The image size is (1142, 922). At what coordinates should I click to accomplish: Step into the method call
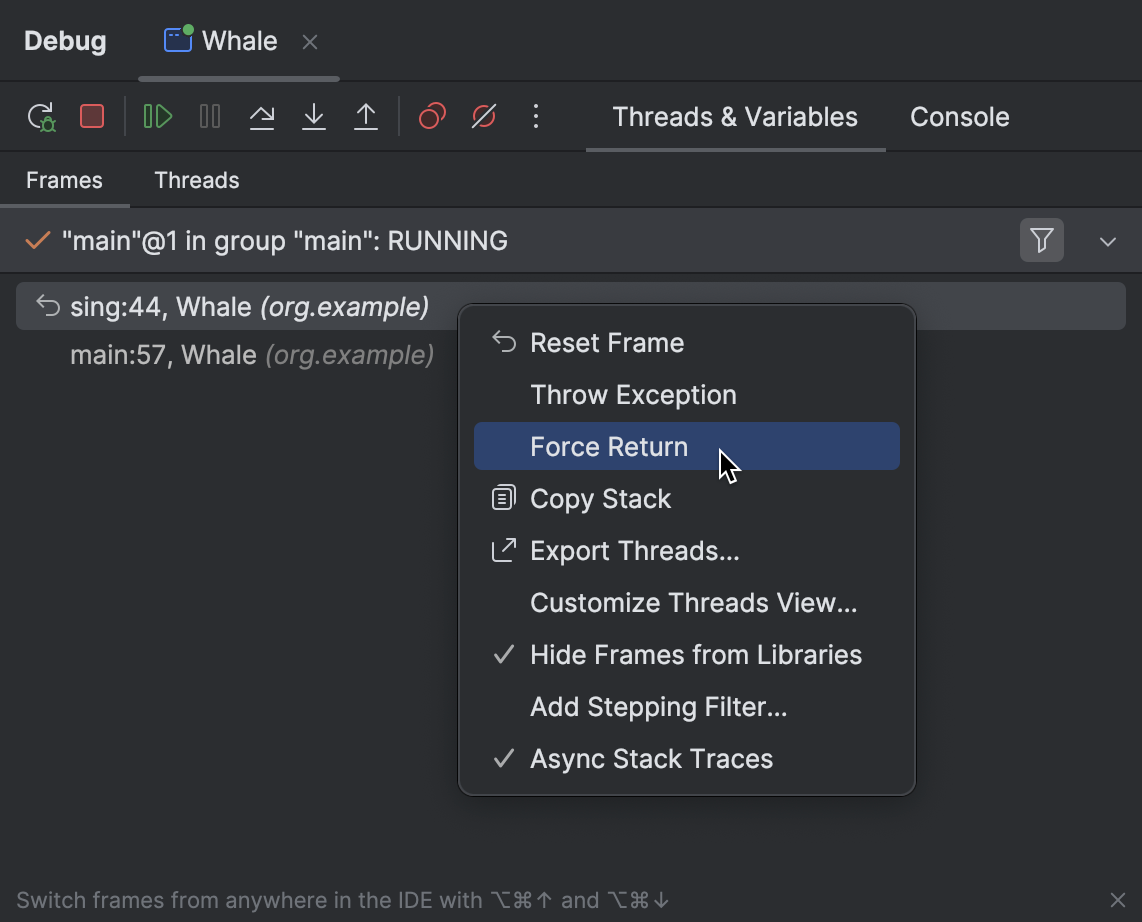(x=313, y=117)
